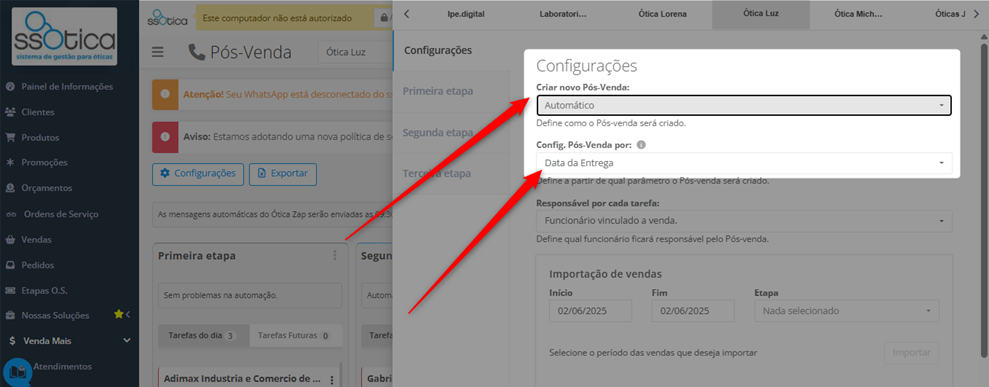
Task: Click the left arrow of store tabs
Action: tap(407, 14)
